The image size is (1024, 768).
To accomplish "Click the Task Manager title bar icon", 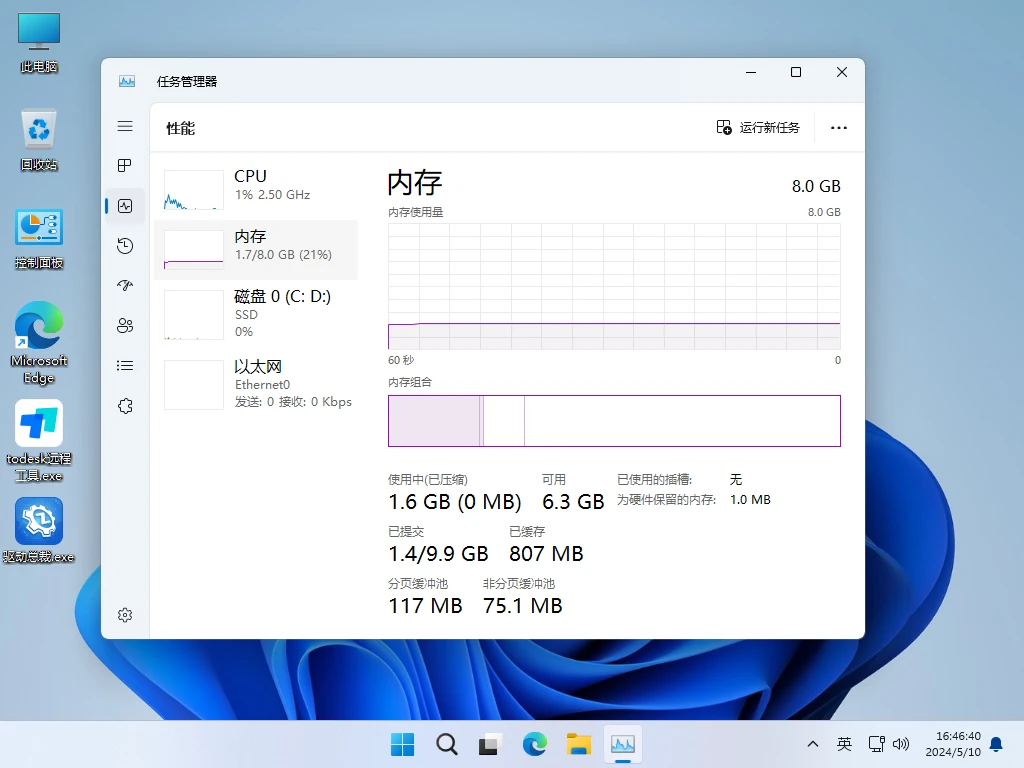I will click(127, 81).
